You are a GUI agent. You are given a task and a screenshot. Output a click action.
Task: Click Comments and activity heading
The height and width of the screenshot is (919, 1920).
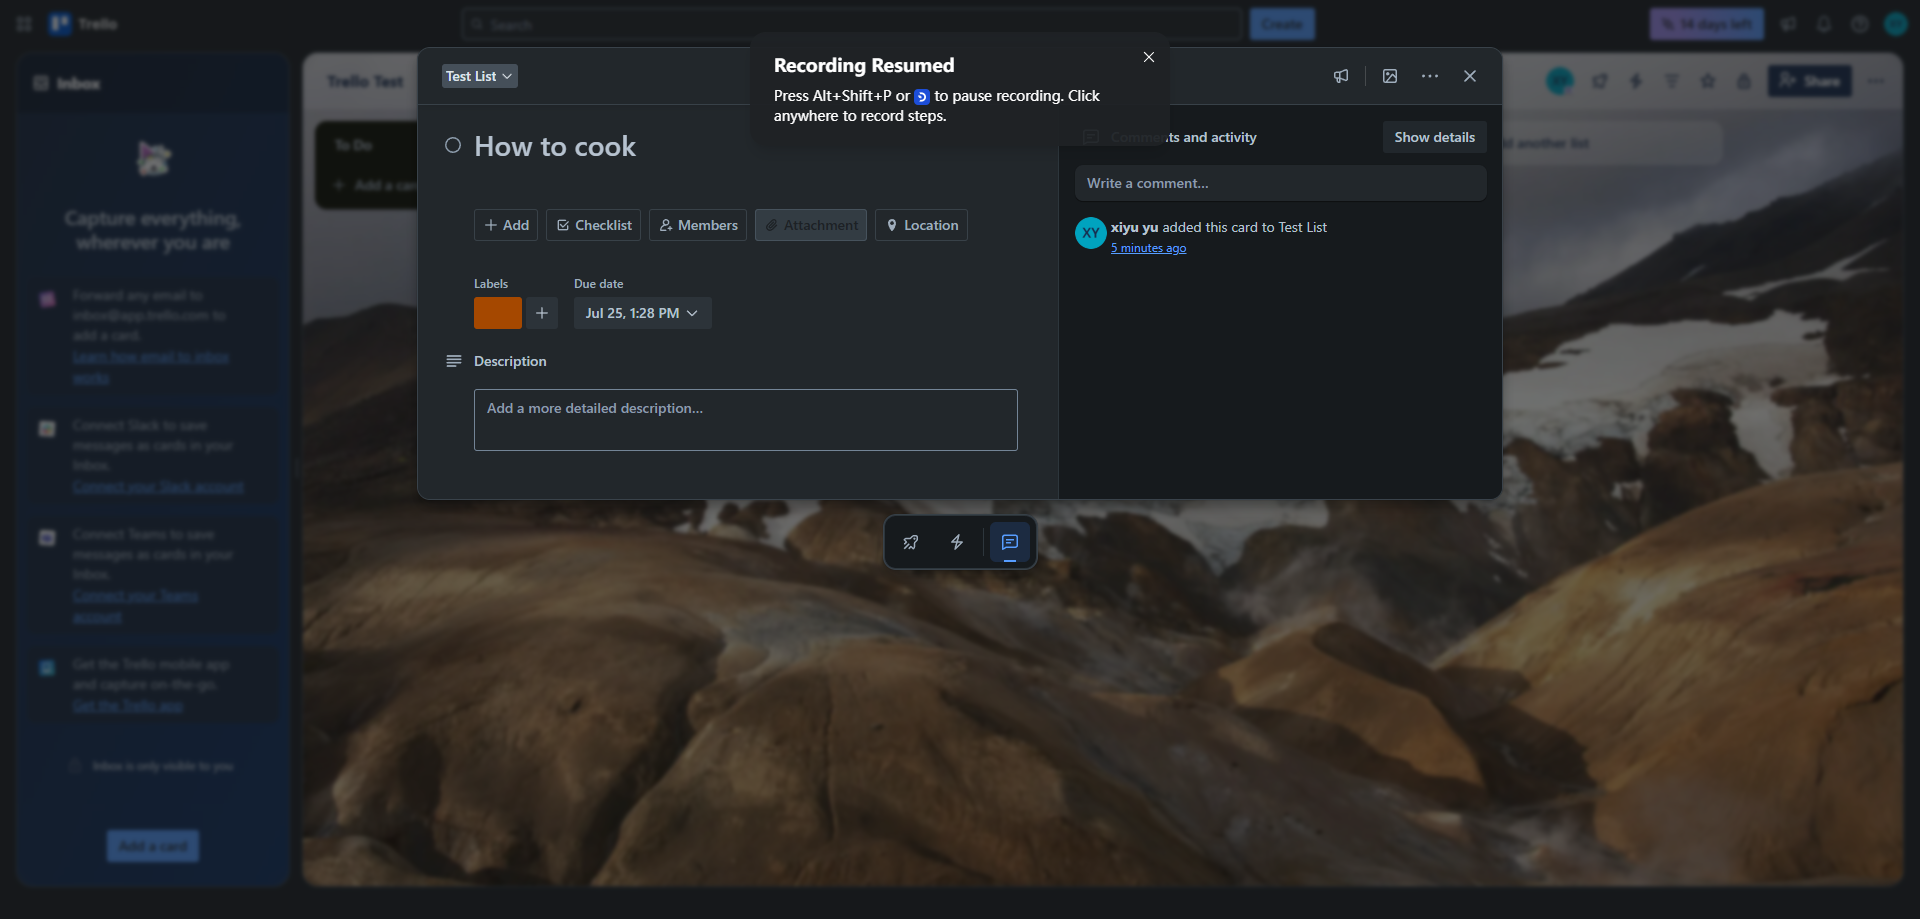pos(1184,137)
